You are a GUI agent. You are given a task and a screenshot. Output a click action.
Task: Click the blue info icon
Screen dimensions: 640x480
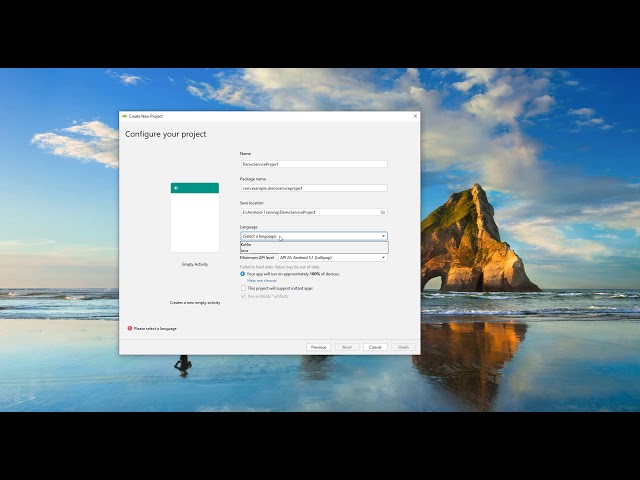tap(242, 274)
